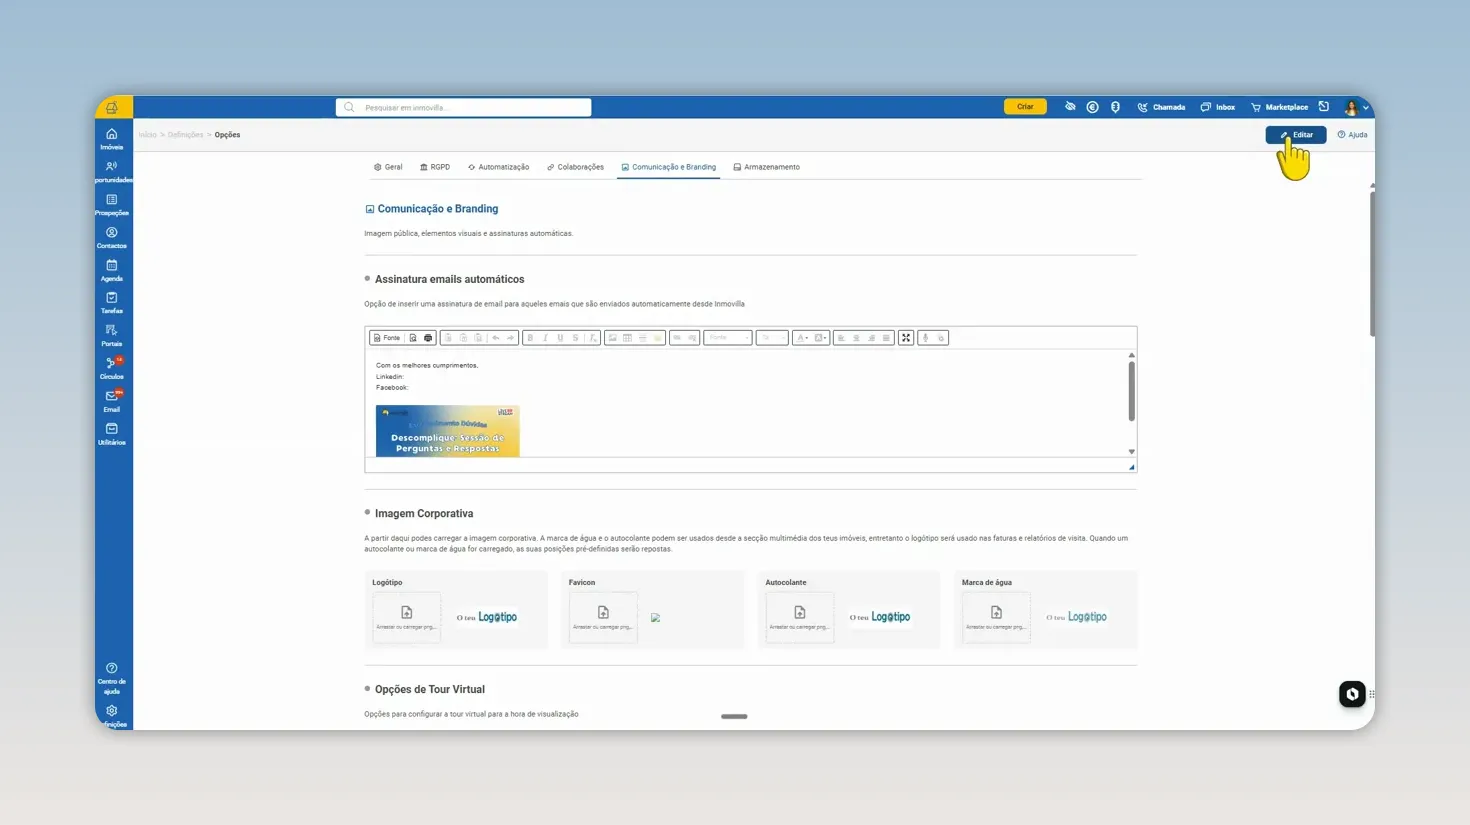Click the Editar button
The height and width of the screenshot is (825, 1470).
pos(1296,135)
